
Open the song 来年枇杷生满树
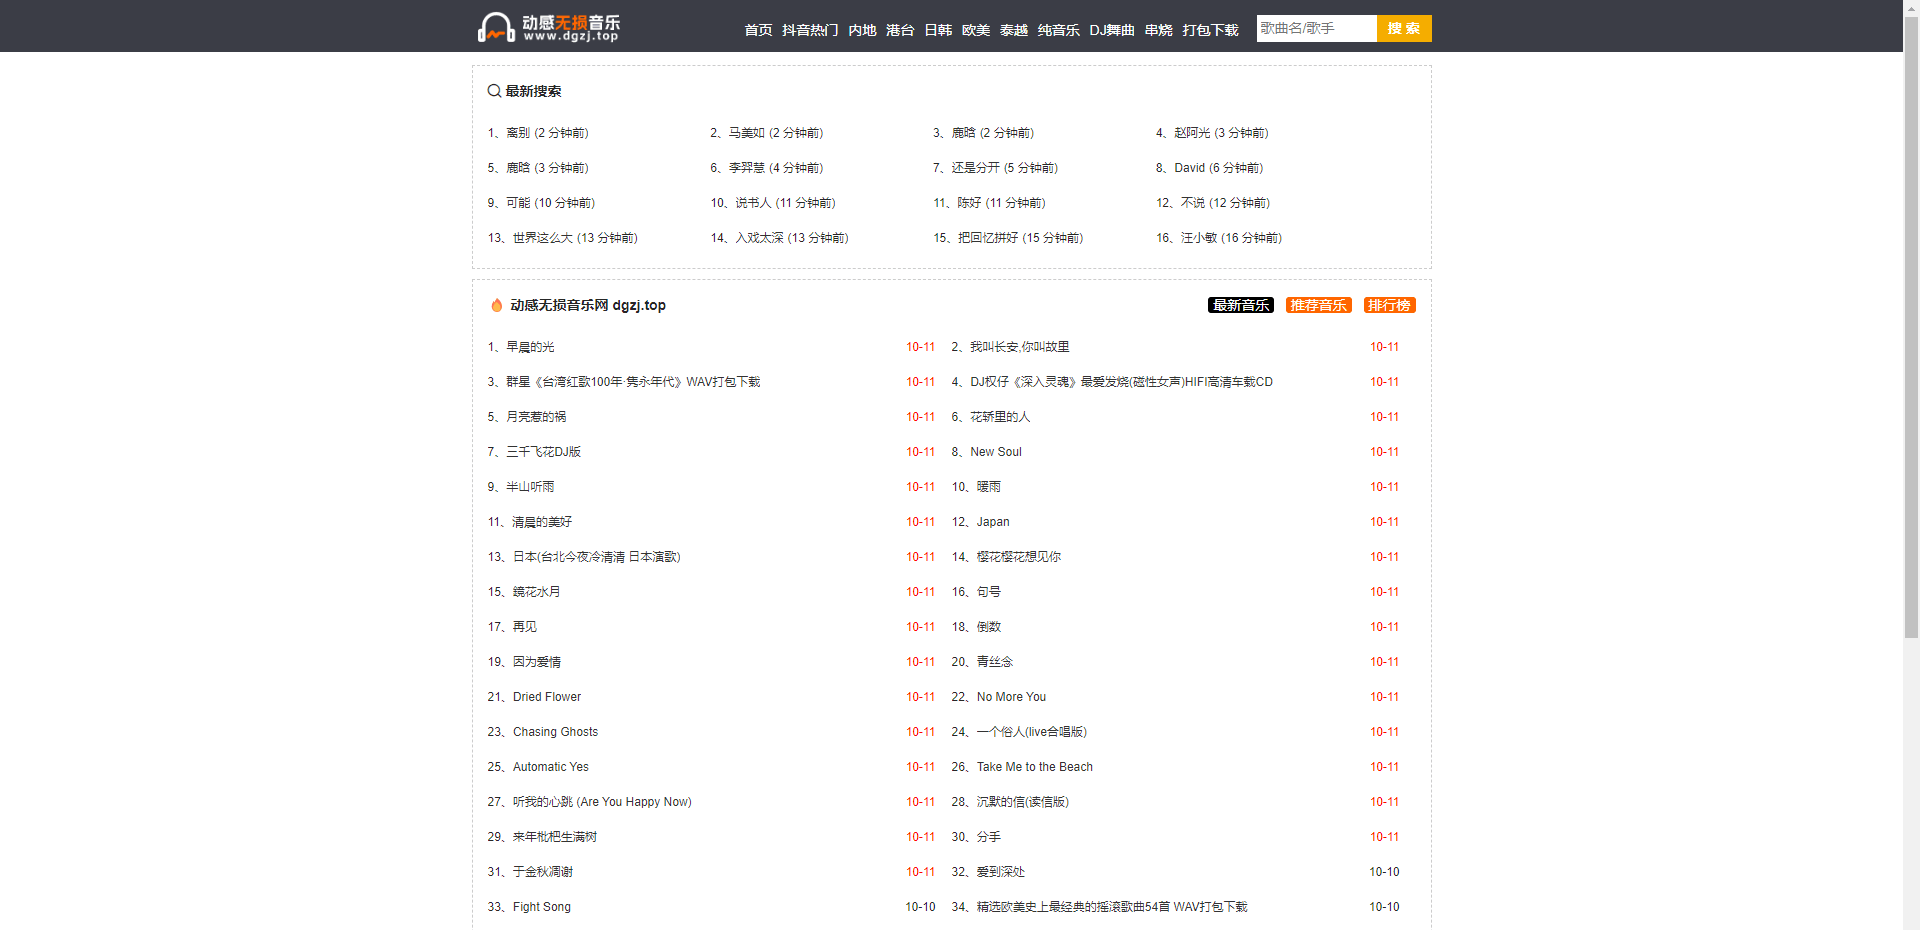tap(555, 837)
